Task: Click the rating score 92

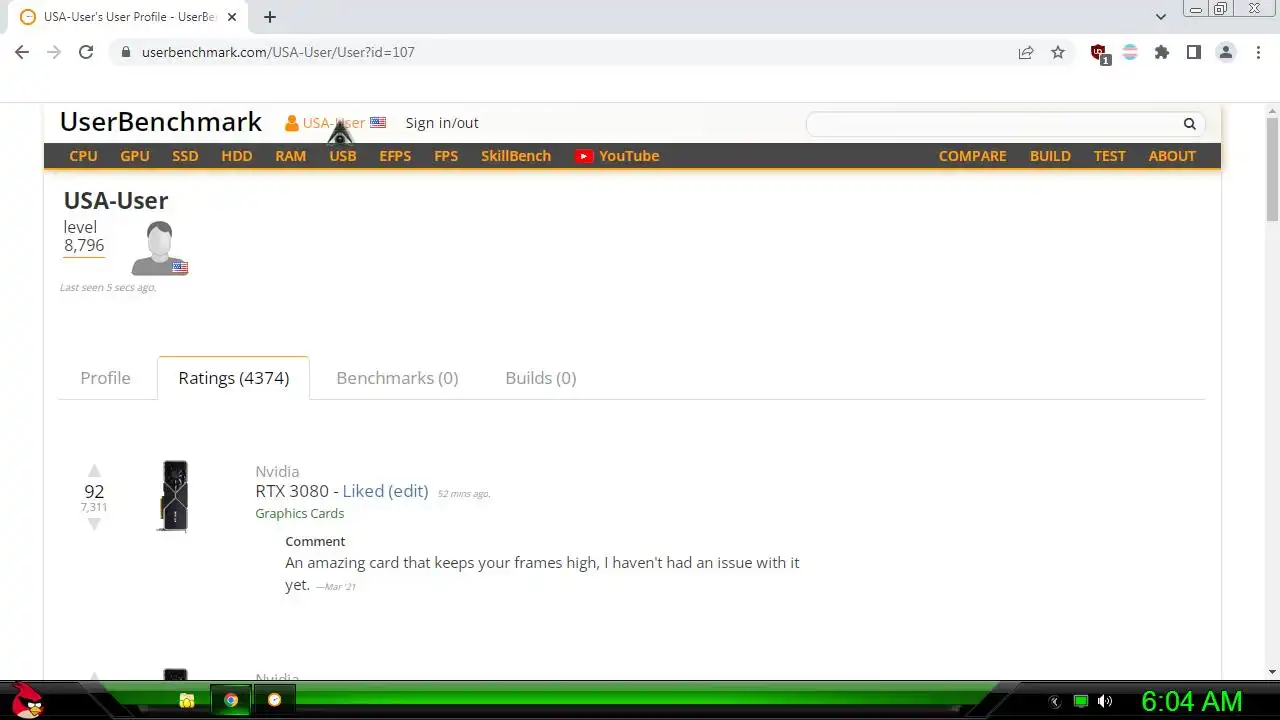Action: tap(94, 491)
